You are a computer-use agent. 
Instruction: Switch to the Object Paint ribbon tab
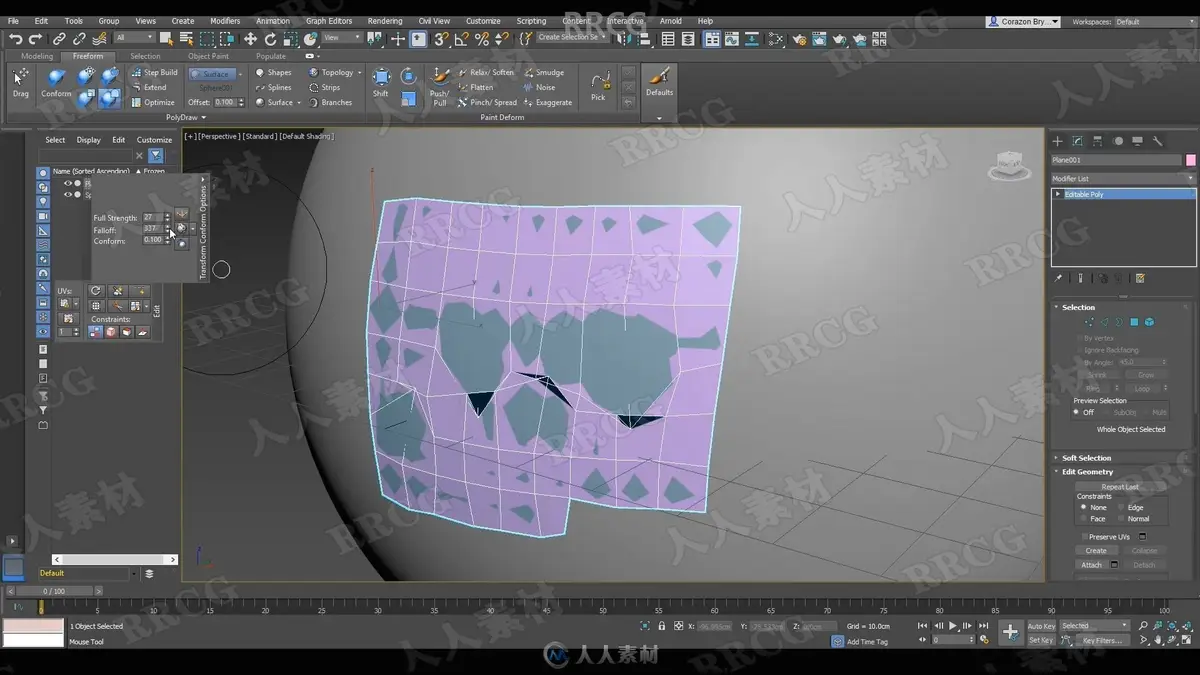pos(208,56)
